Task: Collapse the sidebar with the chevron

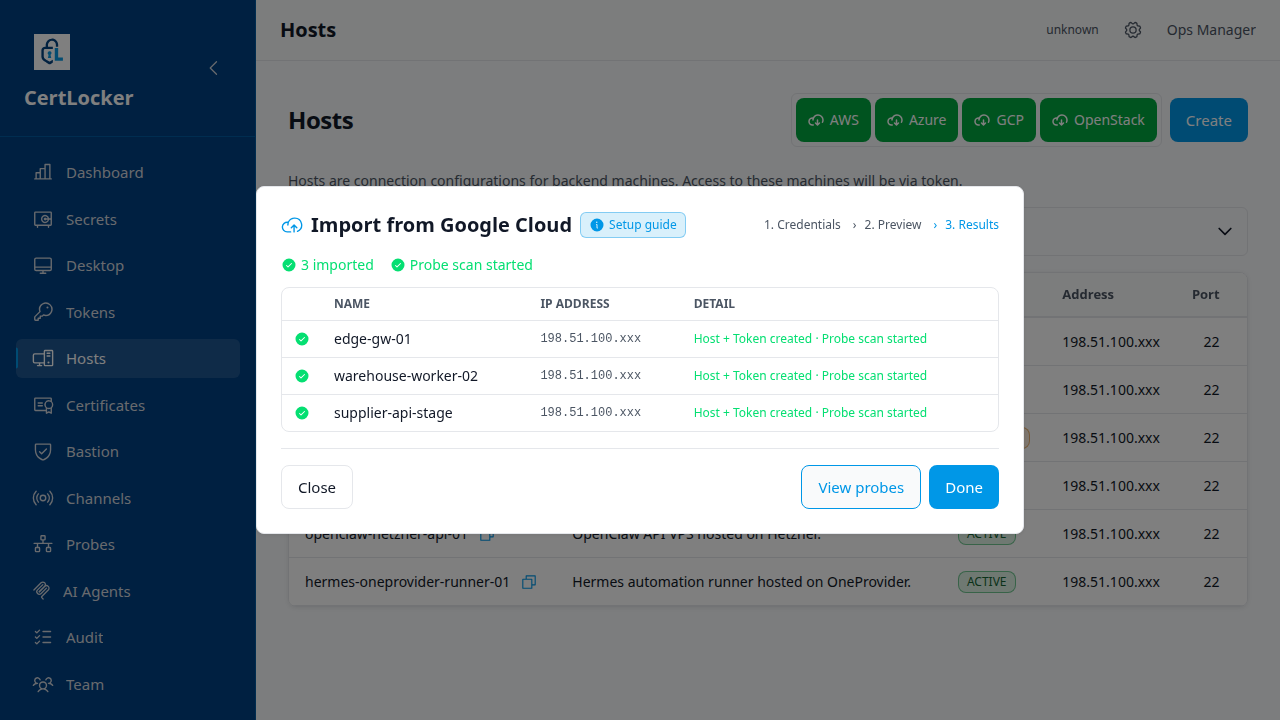Action: pos(213,68)
